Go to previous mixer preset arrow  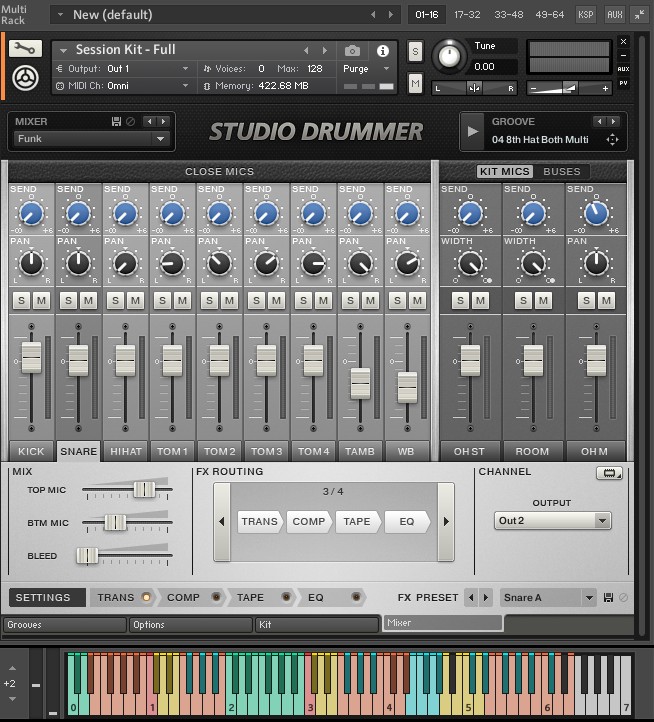click(x=150, y=122)
